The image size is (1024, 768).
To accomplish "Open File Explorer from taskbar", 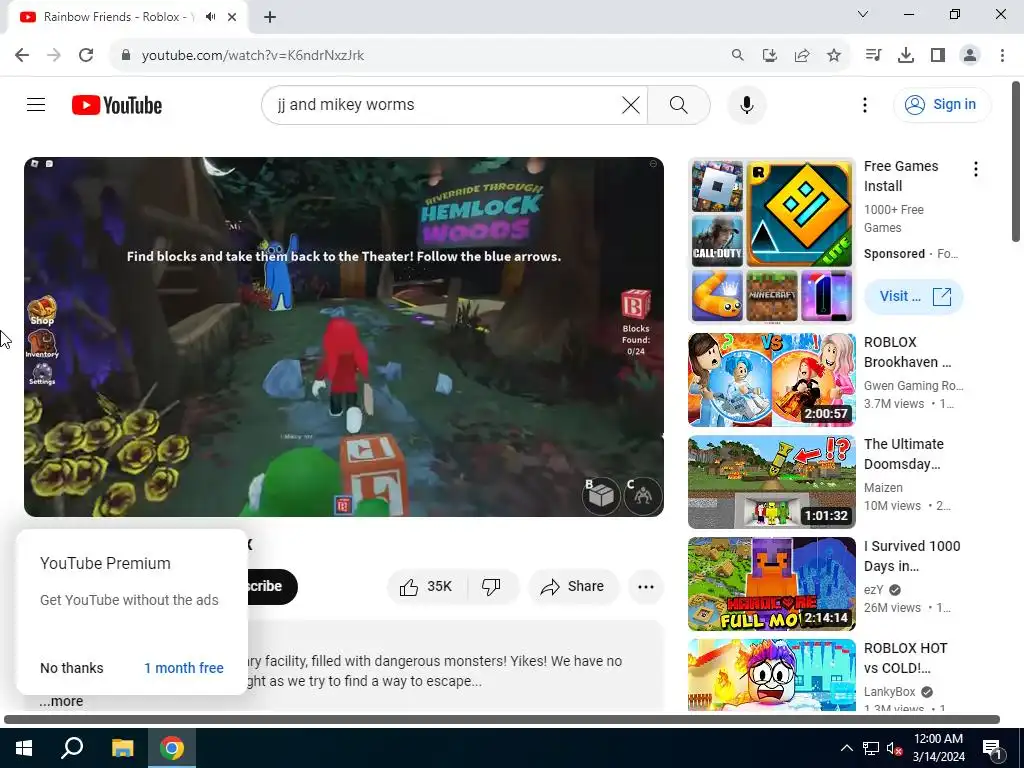I will (122, 748).
